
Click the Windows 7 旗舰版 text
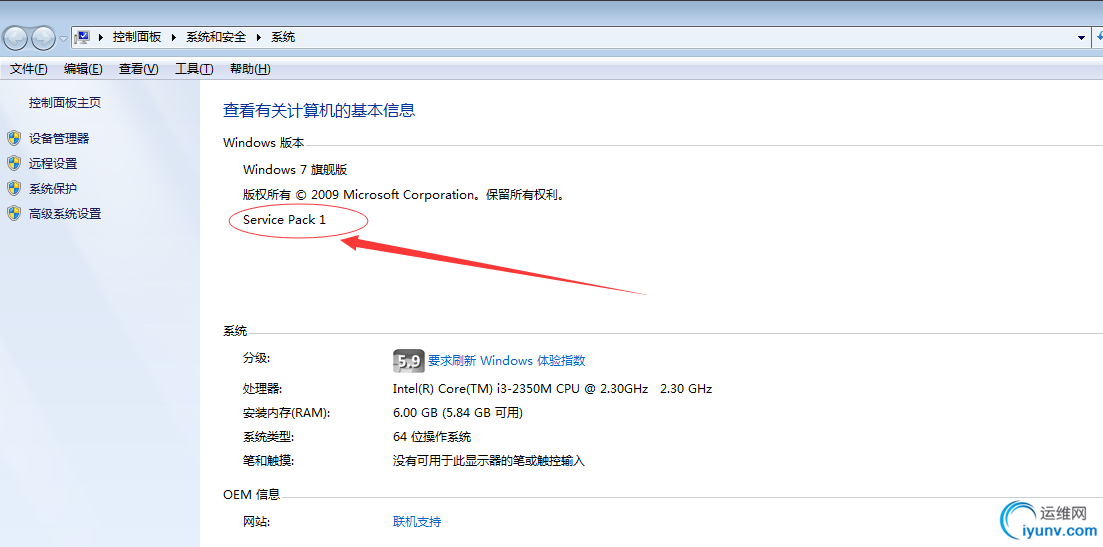click(x=295, y=169)
